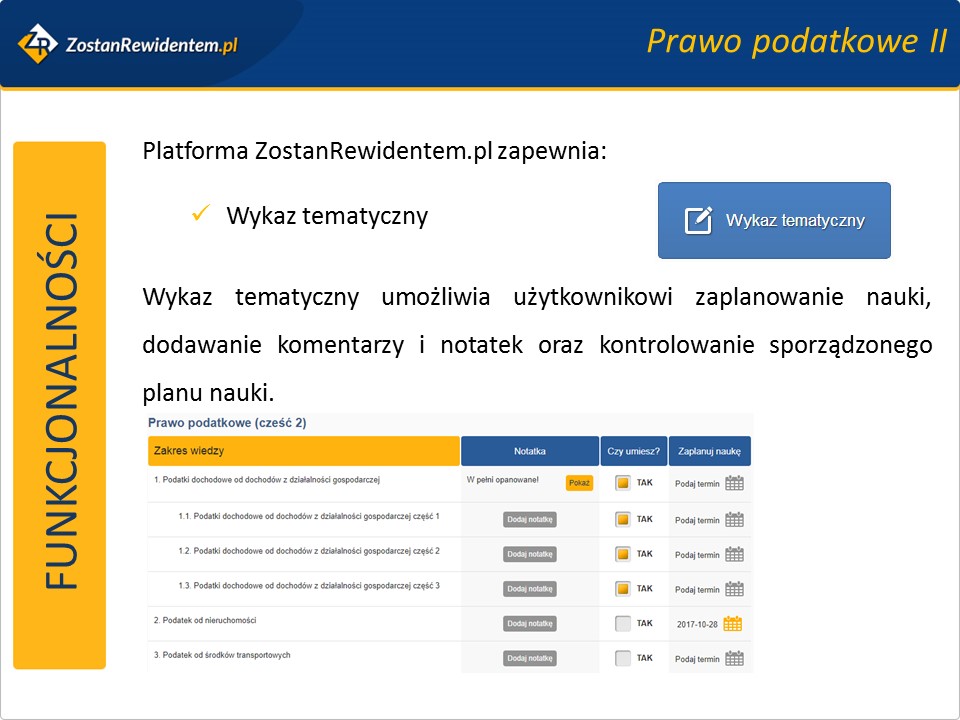Check TAK checkbox for Podatek od środków transportowych
The width and height of the screenshot is (960, 720).
click(623, 658)
